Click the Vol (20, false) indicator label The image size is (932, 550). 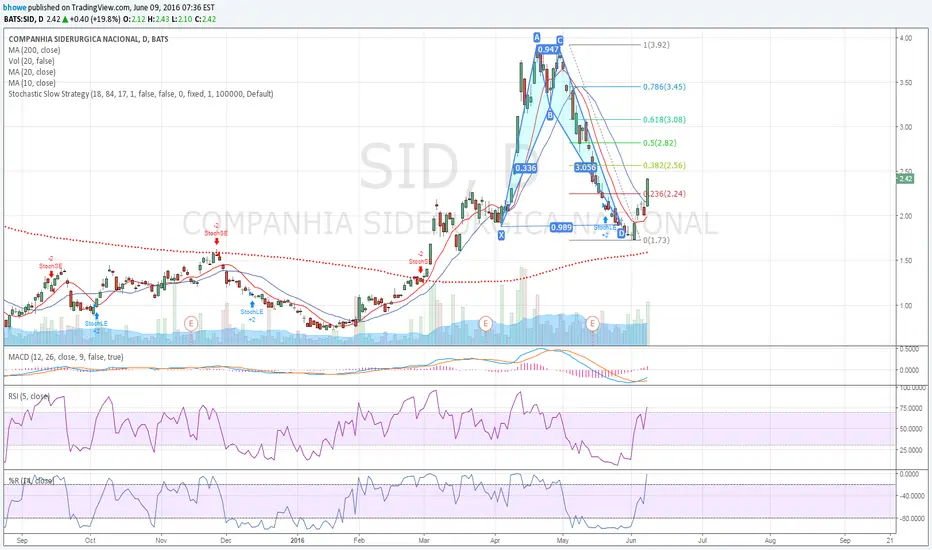(x=31, y=61)
